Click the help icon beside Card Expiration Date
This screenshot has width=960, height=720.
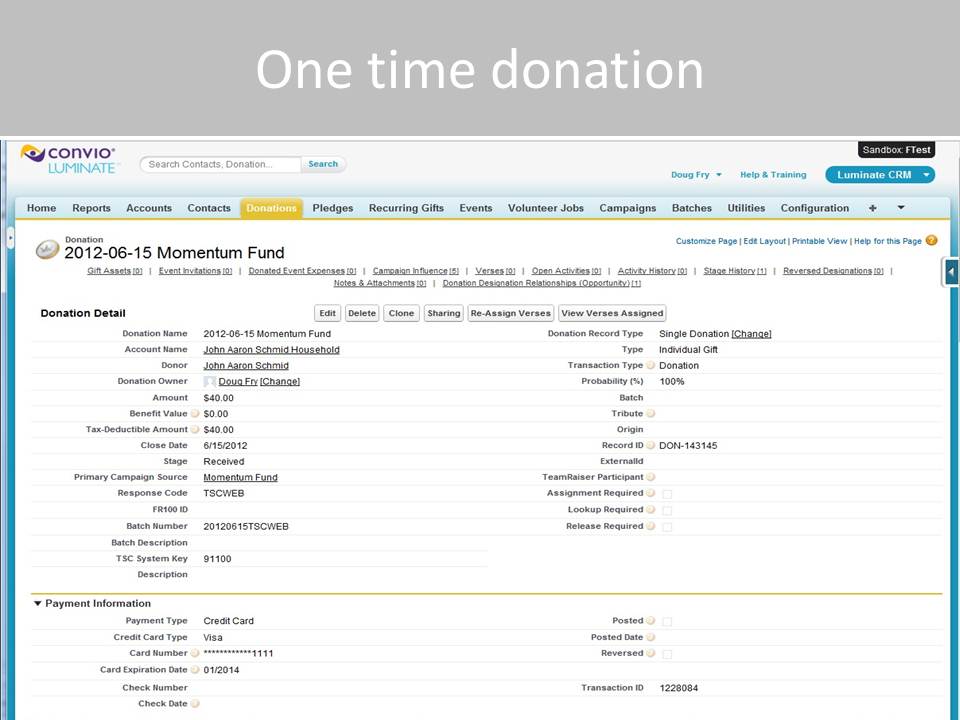point(195,670)
